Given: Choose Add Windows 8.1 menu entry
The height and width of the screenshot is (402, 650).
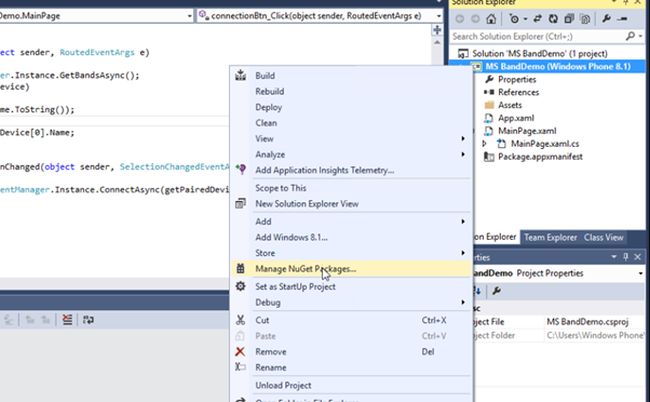Looking at the screenshot, I should pyautogui.click(x=352, y=237).
